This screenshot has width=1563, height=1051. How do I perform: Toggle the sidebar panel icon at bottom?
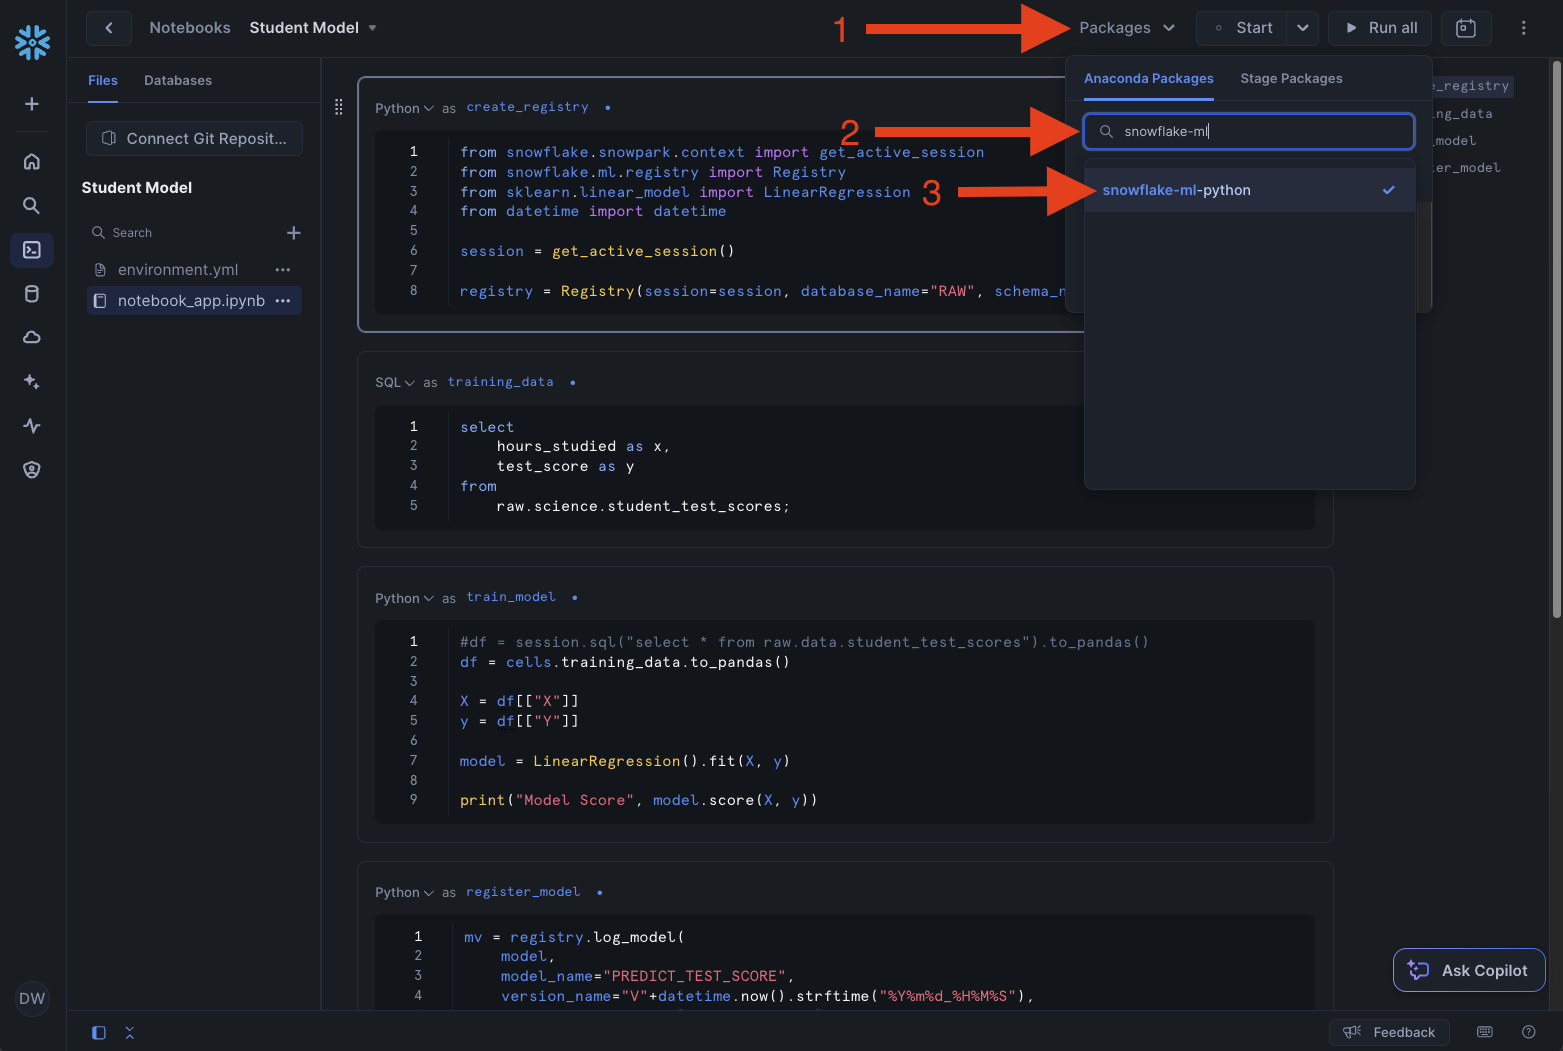(x=98, y=1032)
